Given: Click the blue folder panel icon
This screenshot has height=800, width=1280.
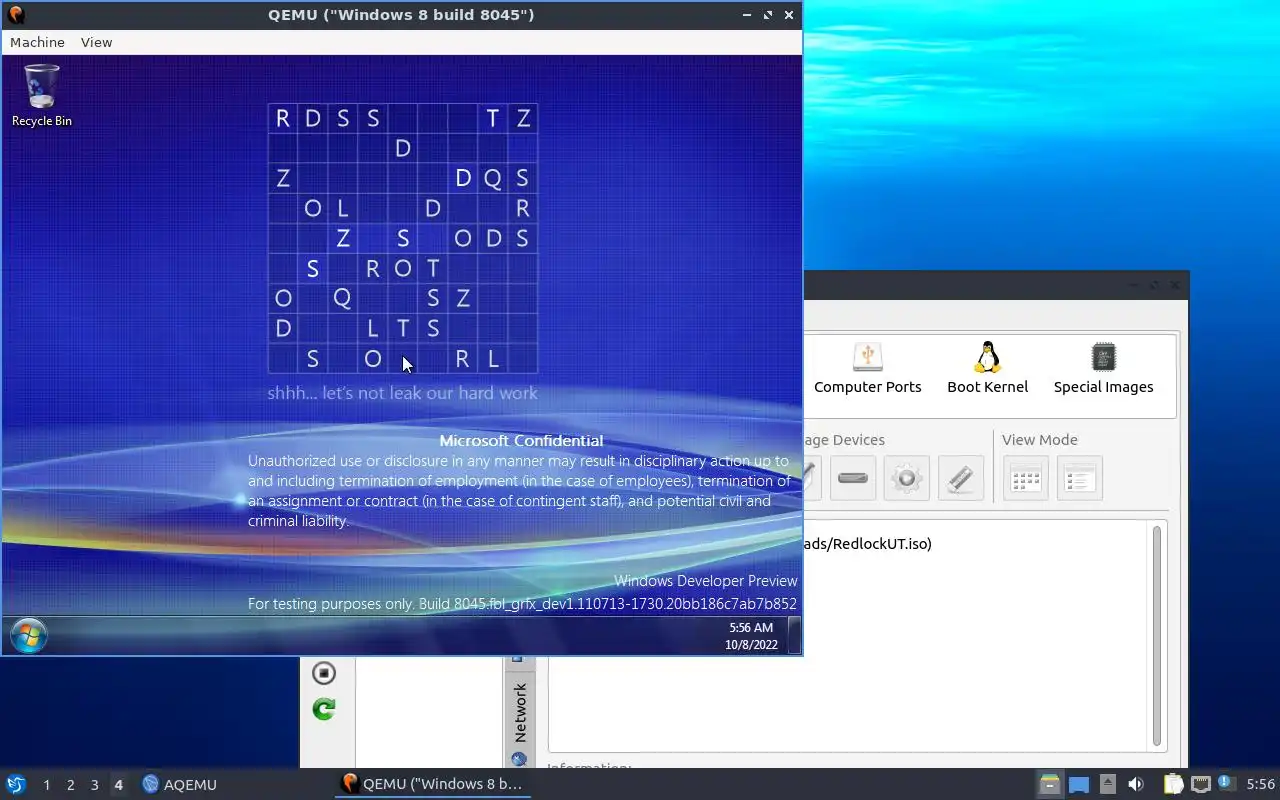Looking at the screenshot, I should point(1078,785).
